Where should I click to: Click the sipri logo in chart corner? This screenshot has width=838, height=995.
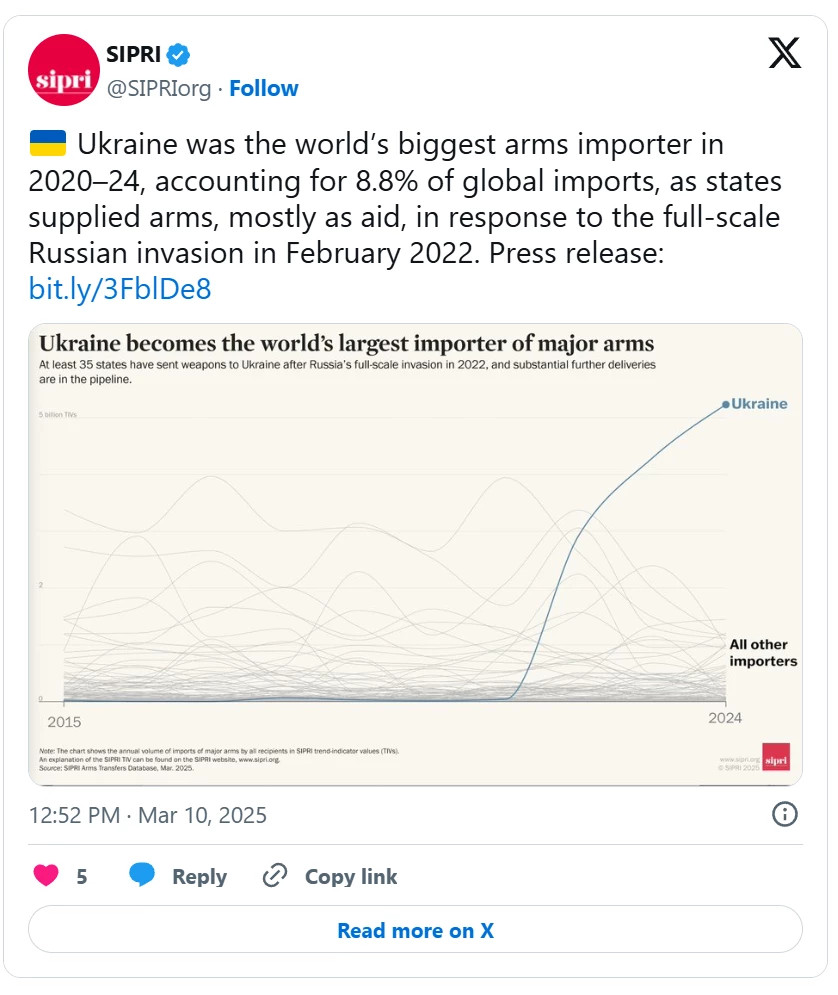776,756
